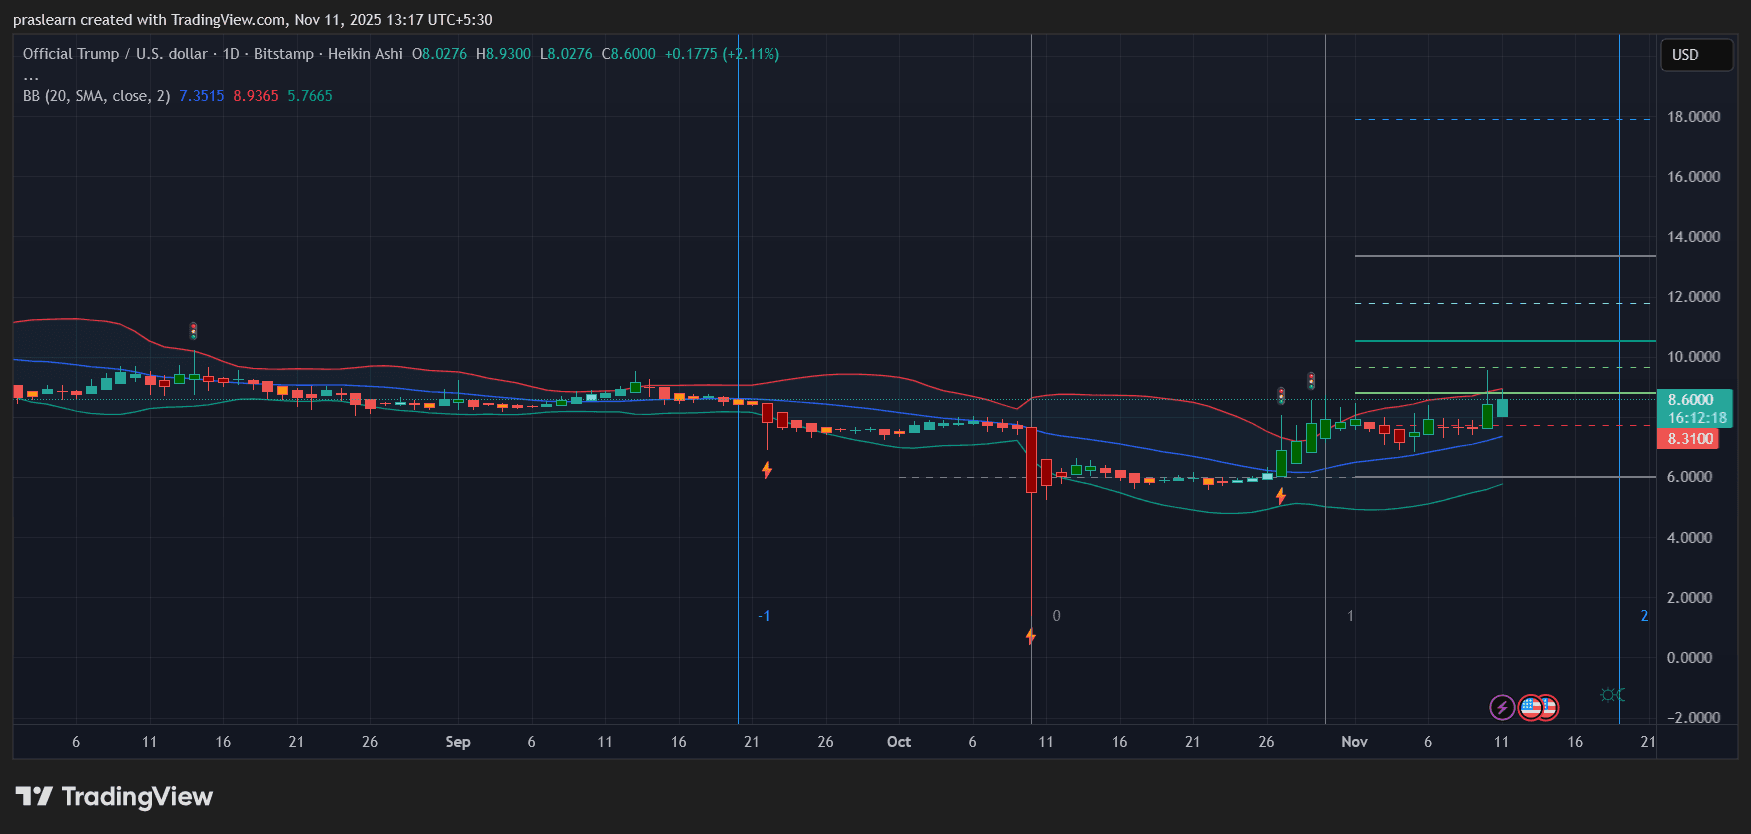Expand the collapsed legend ellipsis
The image size is (1751, 834).
[31, 76]
